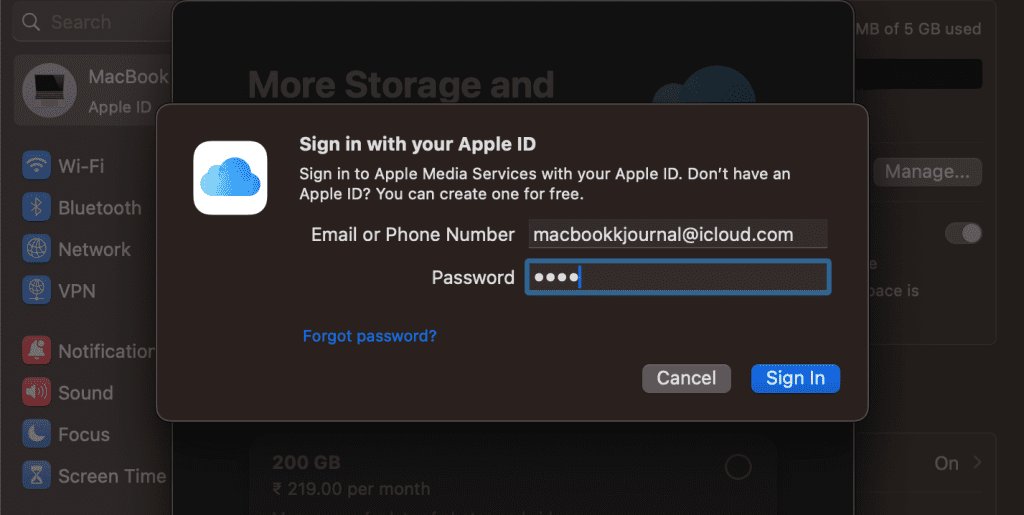Click inside the Password field
This screenshot has width=1024, height=515.
tap(678, 277)
